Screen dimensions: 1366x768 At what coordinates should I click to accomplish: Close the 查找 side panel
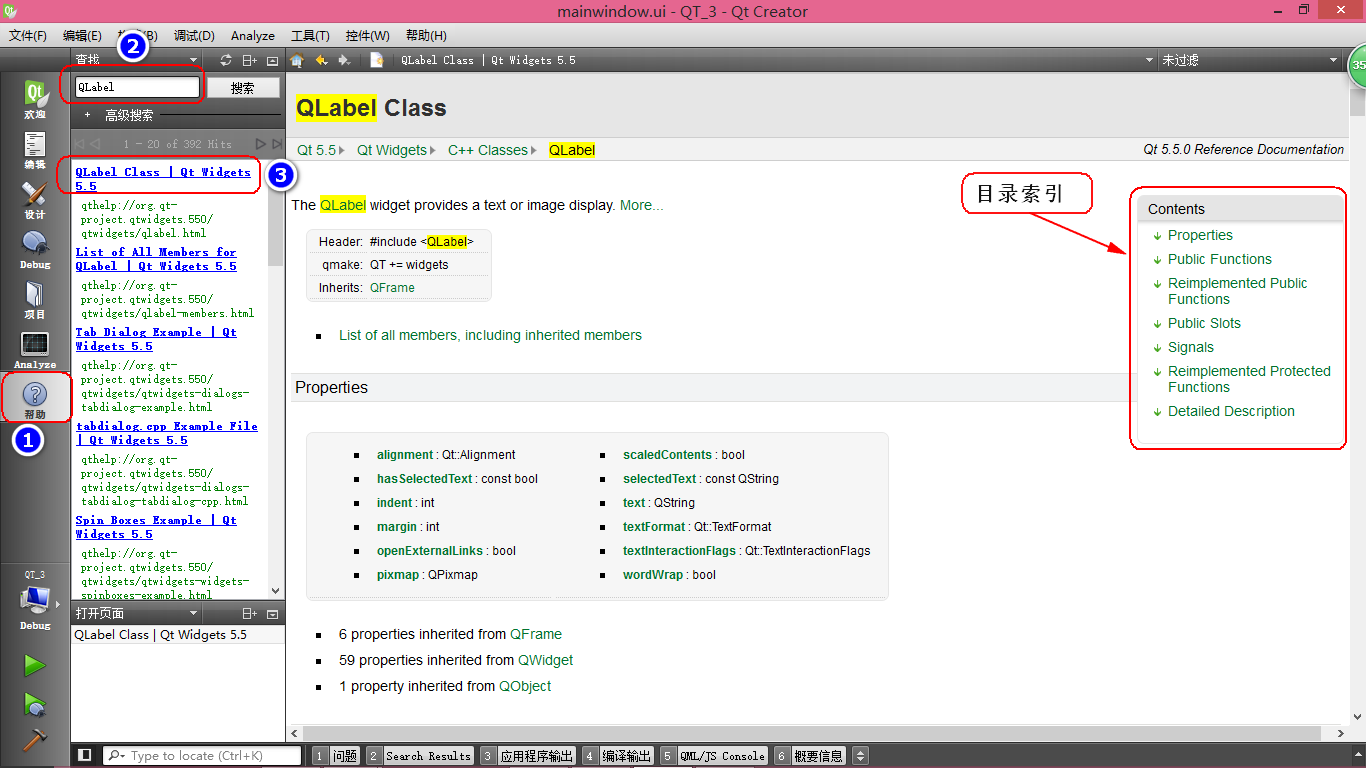pos(272,60)
